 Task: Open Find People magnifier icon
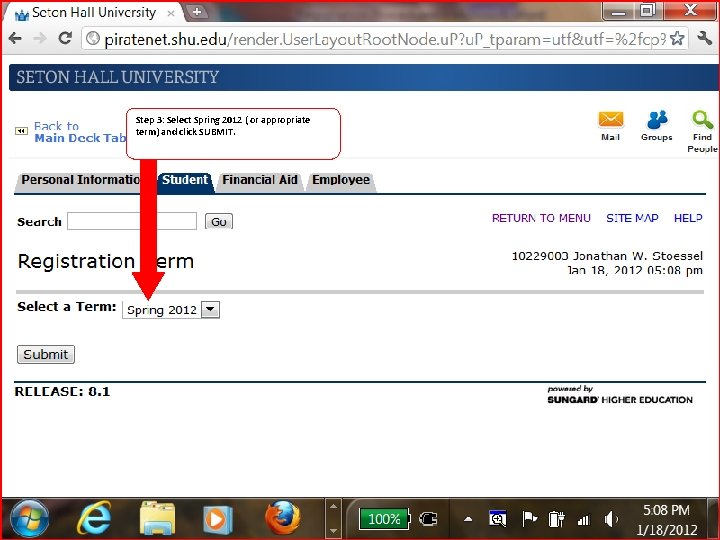[703, 120]
